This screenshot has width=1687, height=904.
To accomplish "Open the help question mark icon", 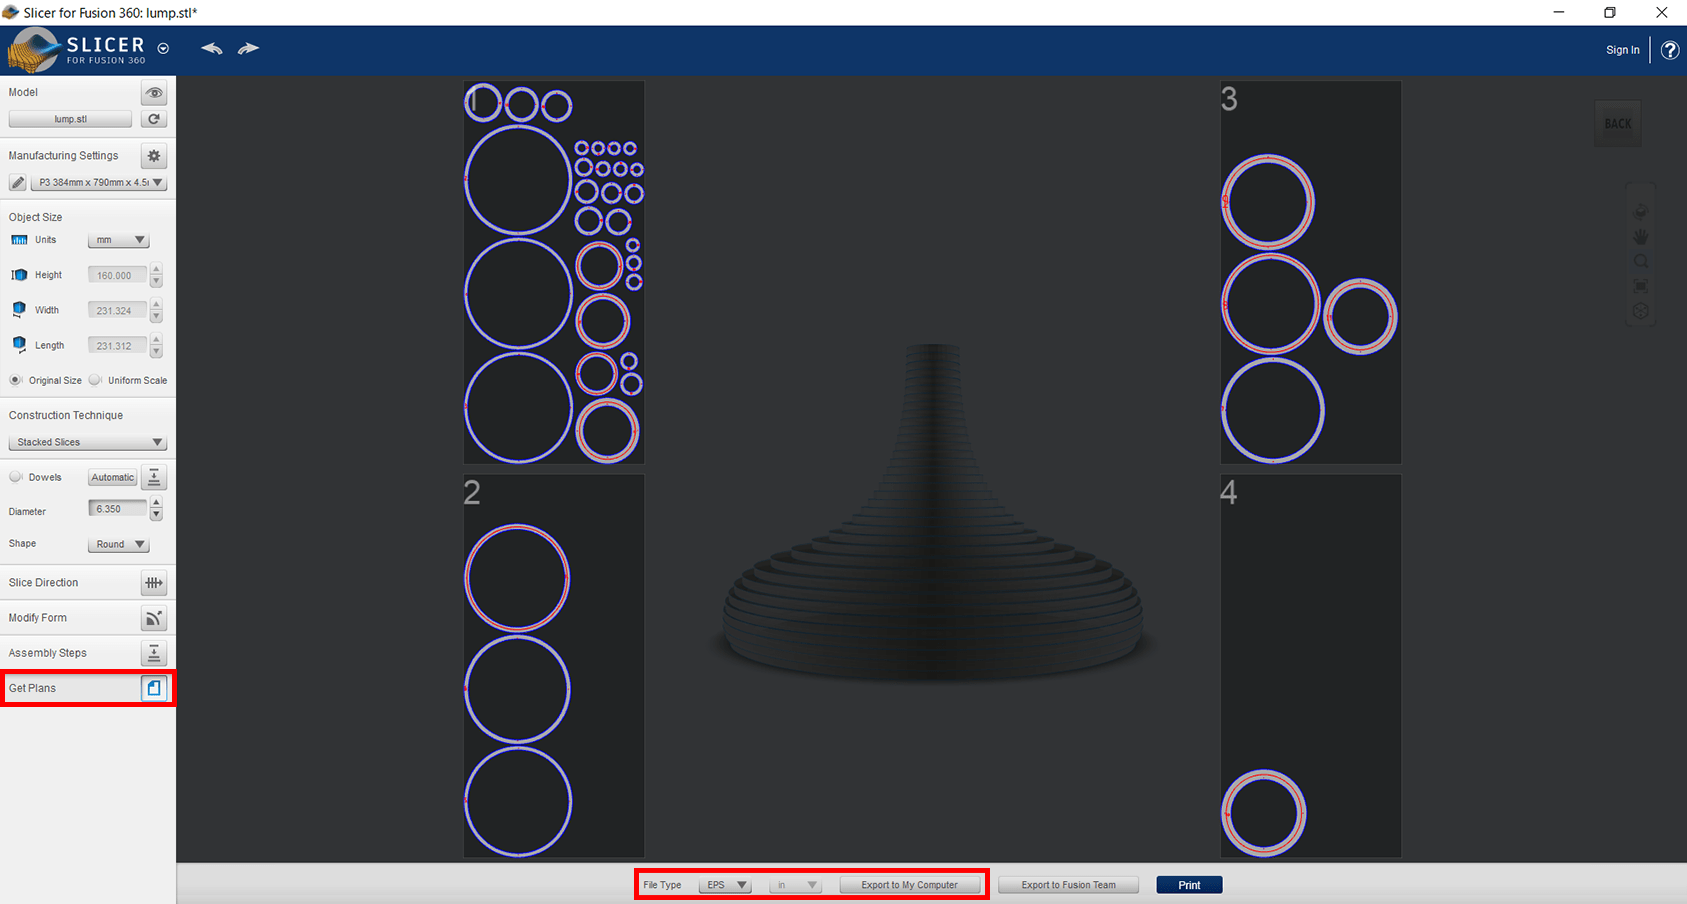I will pos(1670,50).
